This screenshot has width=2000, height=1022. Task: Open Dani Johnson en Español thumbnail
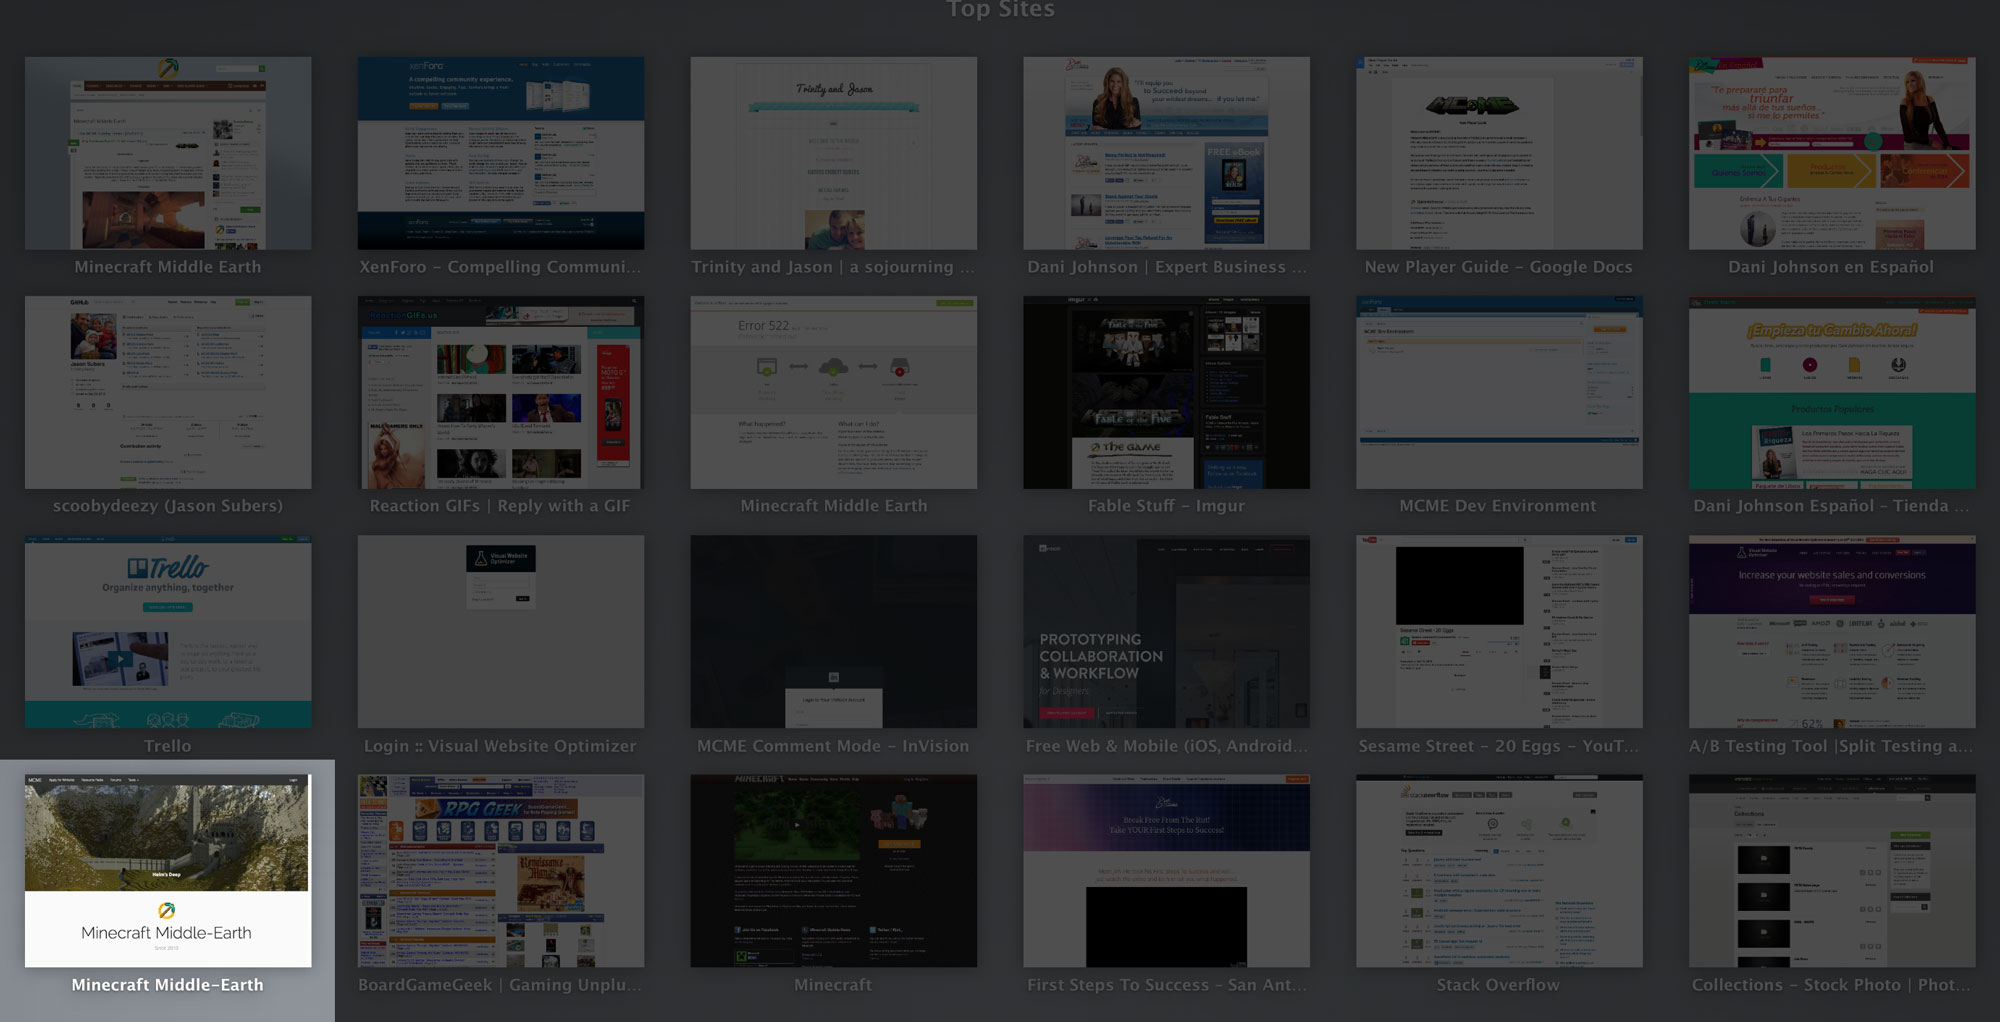click(1833, 153)
